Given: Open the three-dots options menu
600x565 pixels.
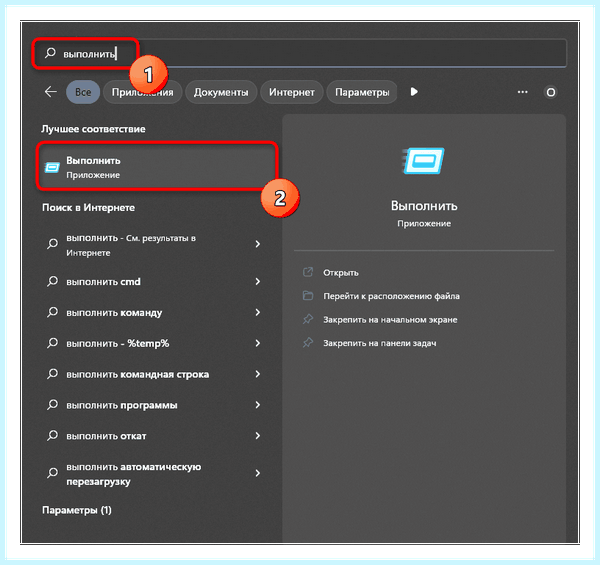Looking at the screenshot, I should [522, 92].
